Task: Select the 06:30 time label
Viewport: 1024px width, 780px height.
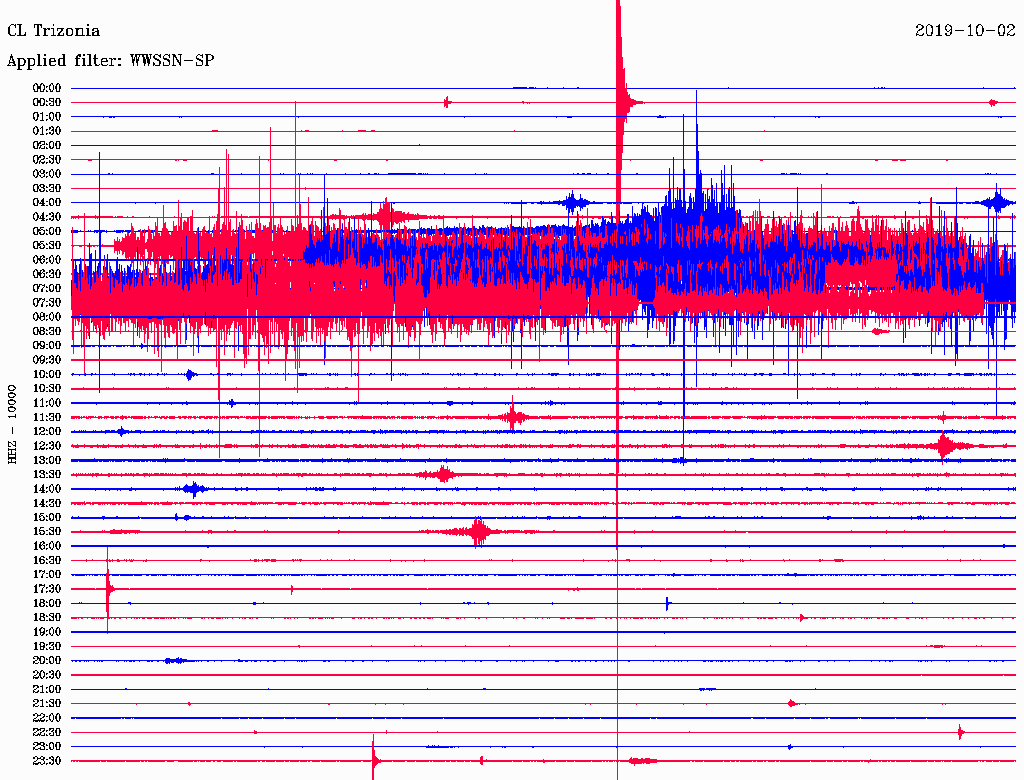Action: pyautogui.click(x=47, y=274)
